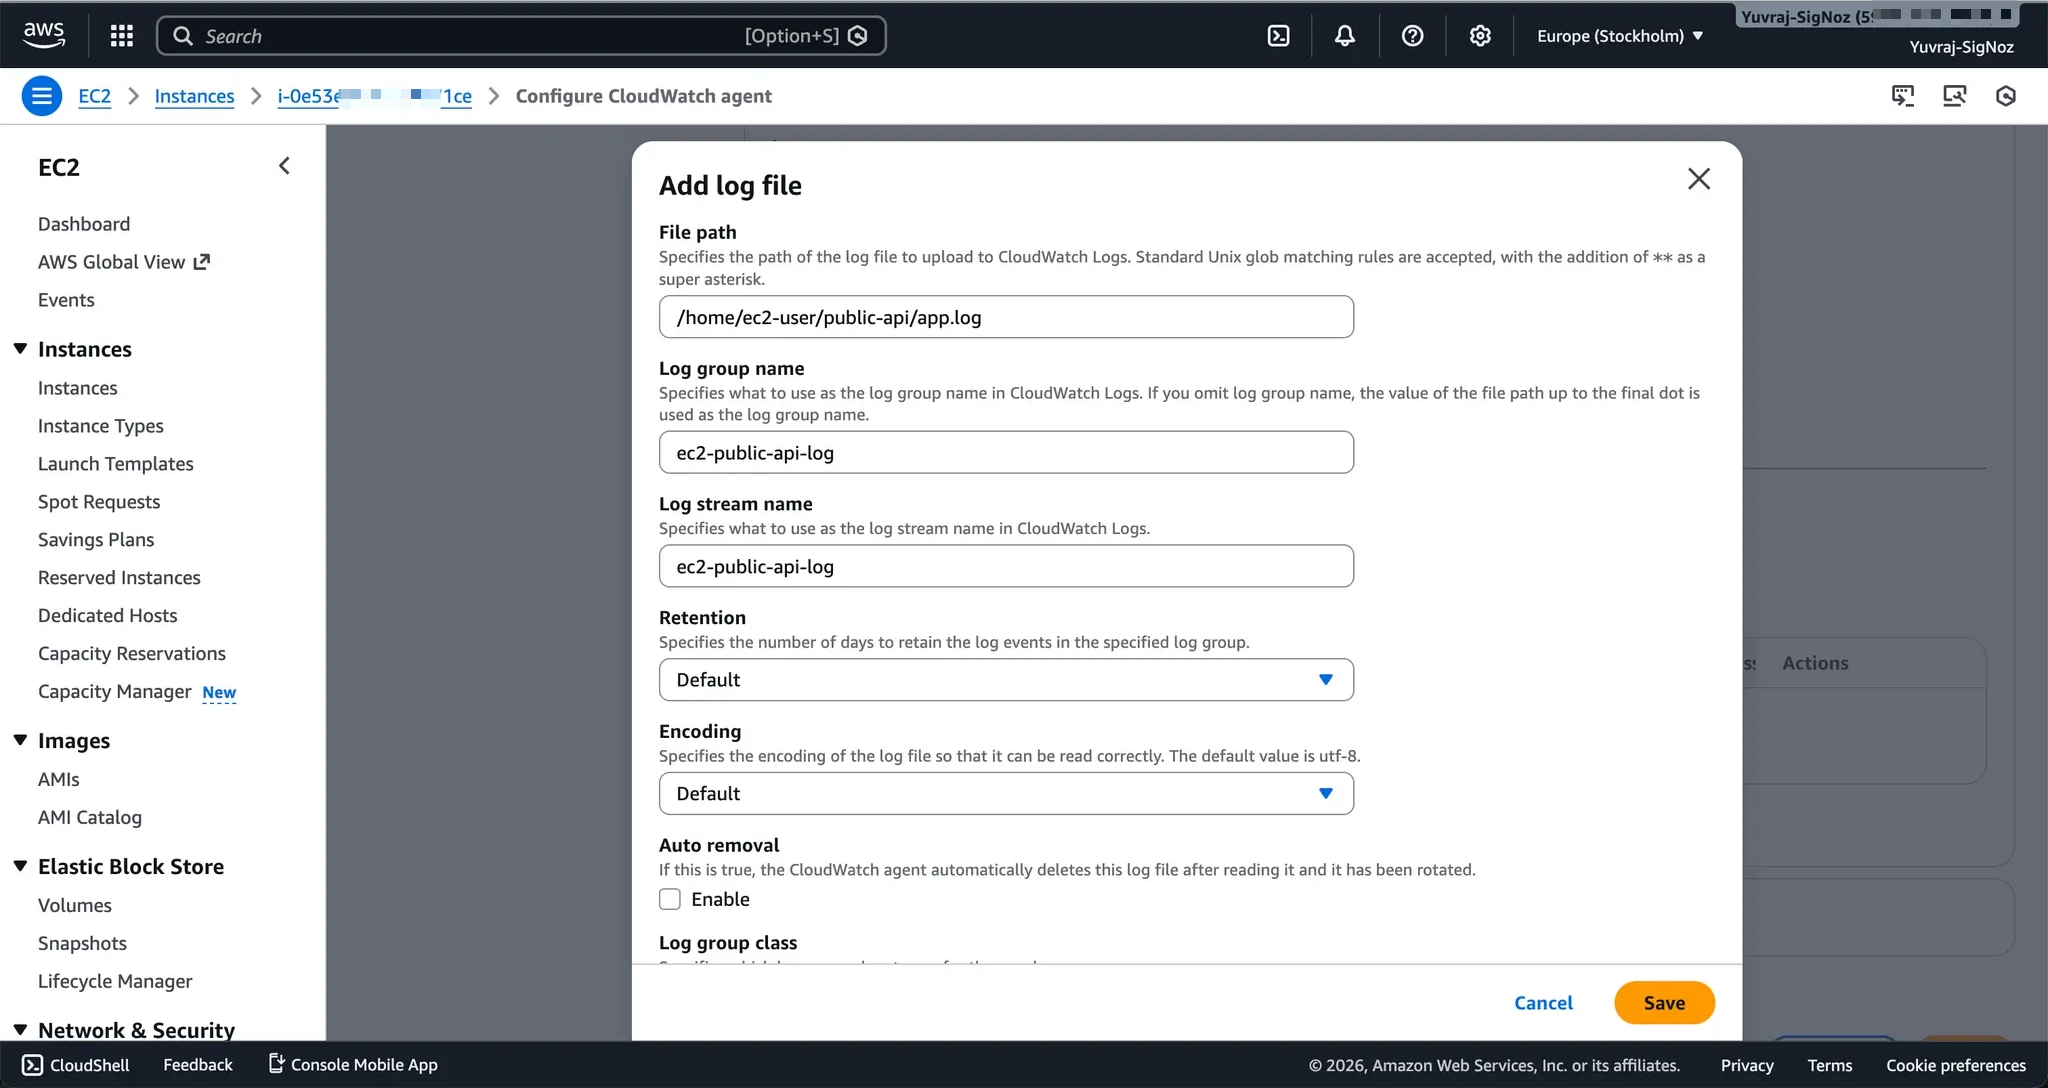Collapse the EC2 sidebar with chevron
This screenshot has height=1088, width=2048.
[284, 166]
